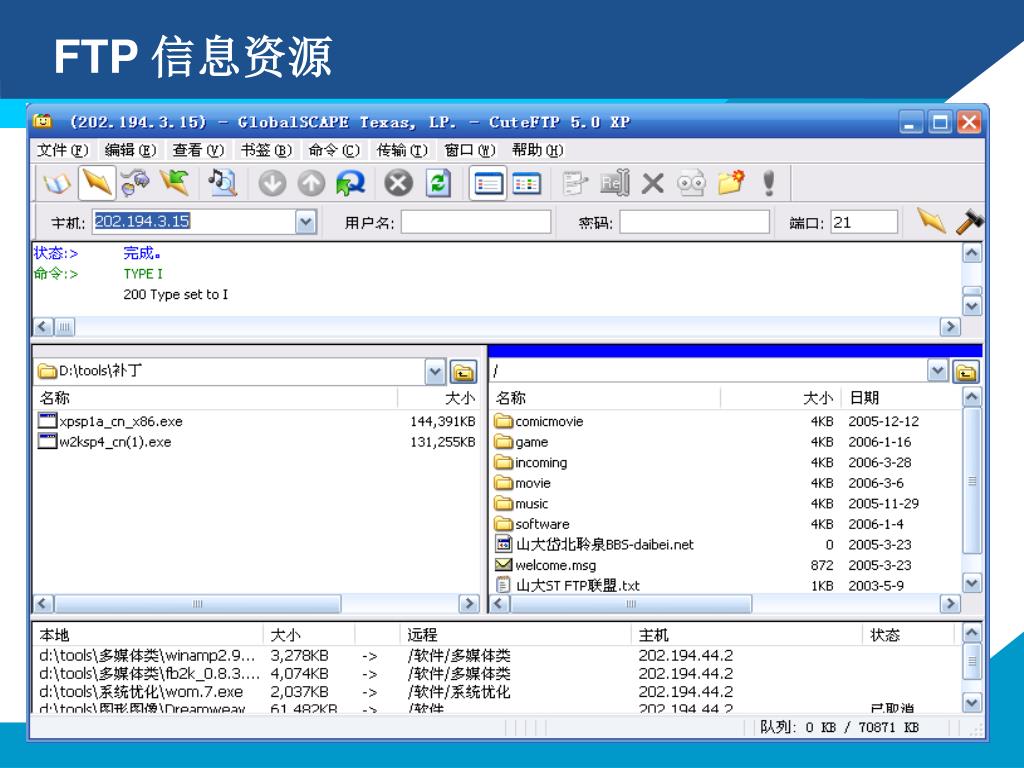Click the edit file pencil icon
Image resolution: width=1024 pixels, height=768 pixels.
pos(575,184)
